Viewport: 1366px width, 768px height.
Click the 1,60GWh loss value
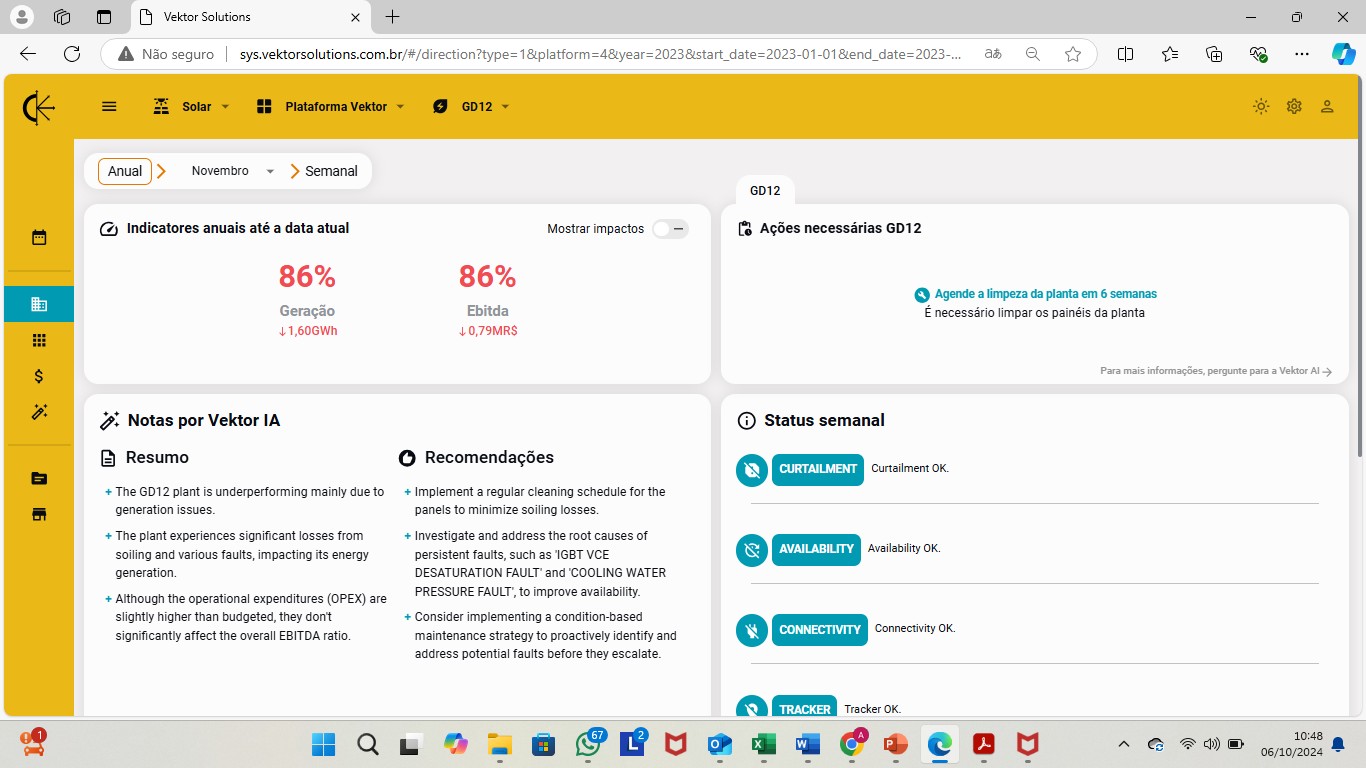[308, 331]
